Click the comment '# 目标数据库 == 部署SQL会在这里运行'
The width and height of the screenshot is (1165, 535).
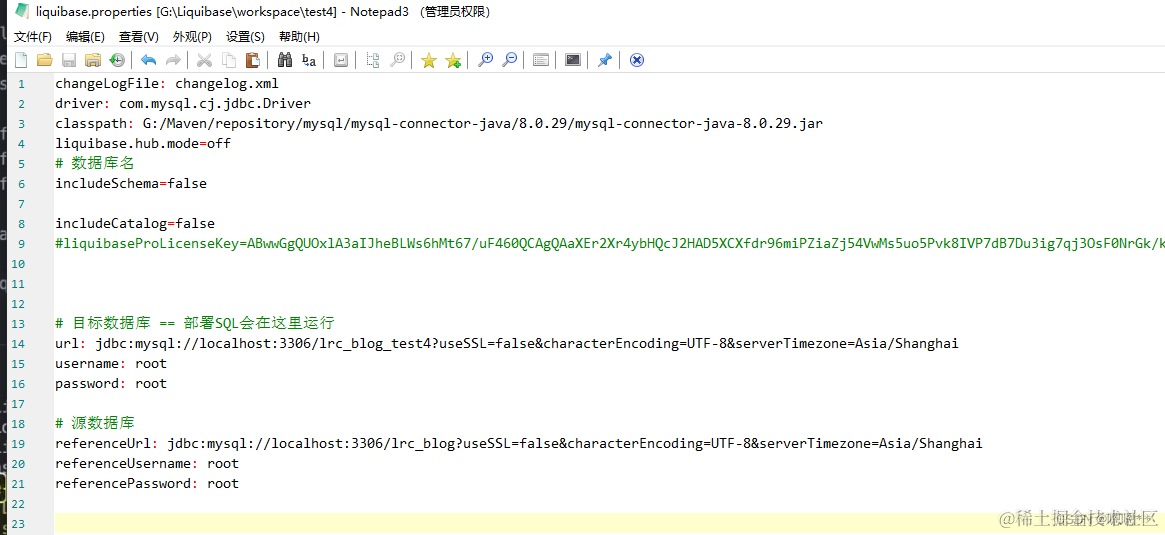pyautogui.click(x=195, y=323)
